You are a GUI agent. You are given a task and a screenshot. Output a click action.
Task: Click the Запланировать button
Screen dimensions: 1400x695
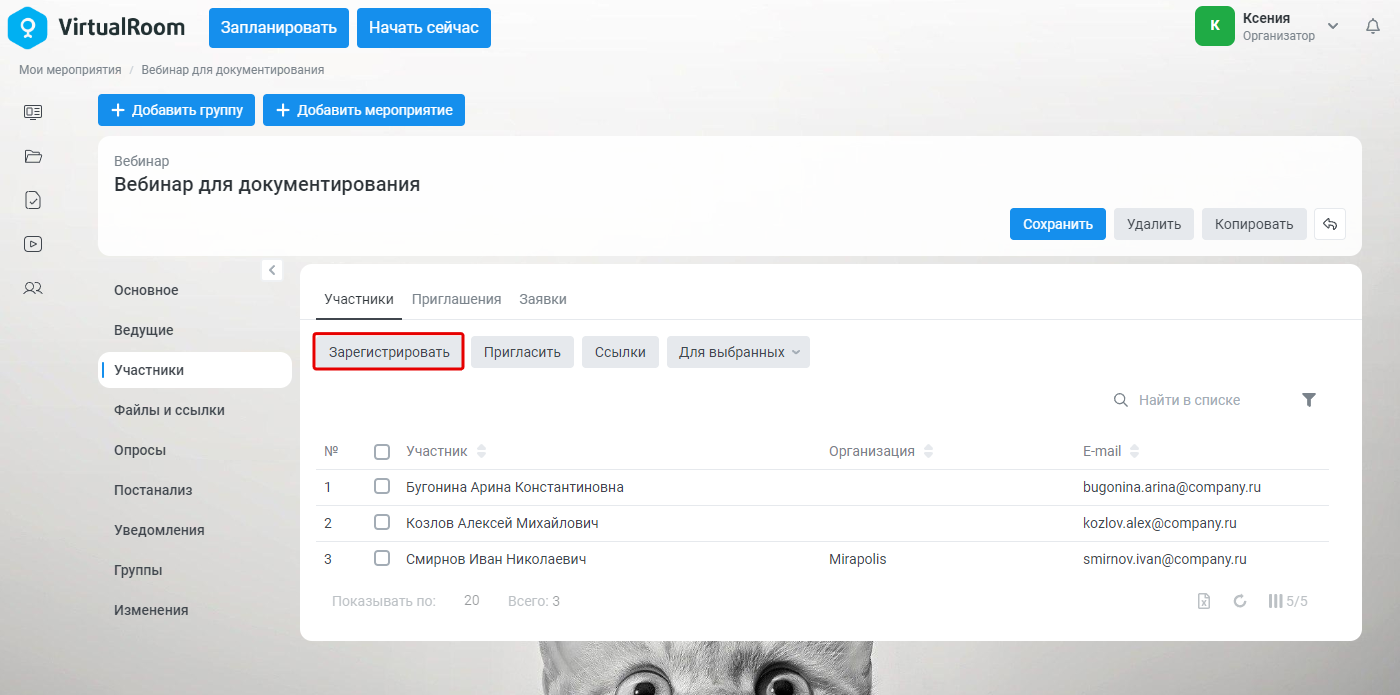click(279, 27)
